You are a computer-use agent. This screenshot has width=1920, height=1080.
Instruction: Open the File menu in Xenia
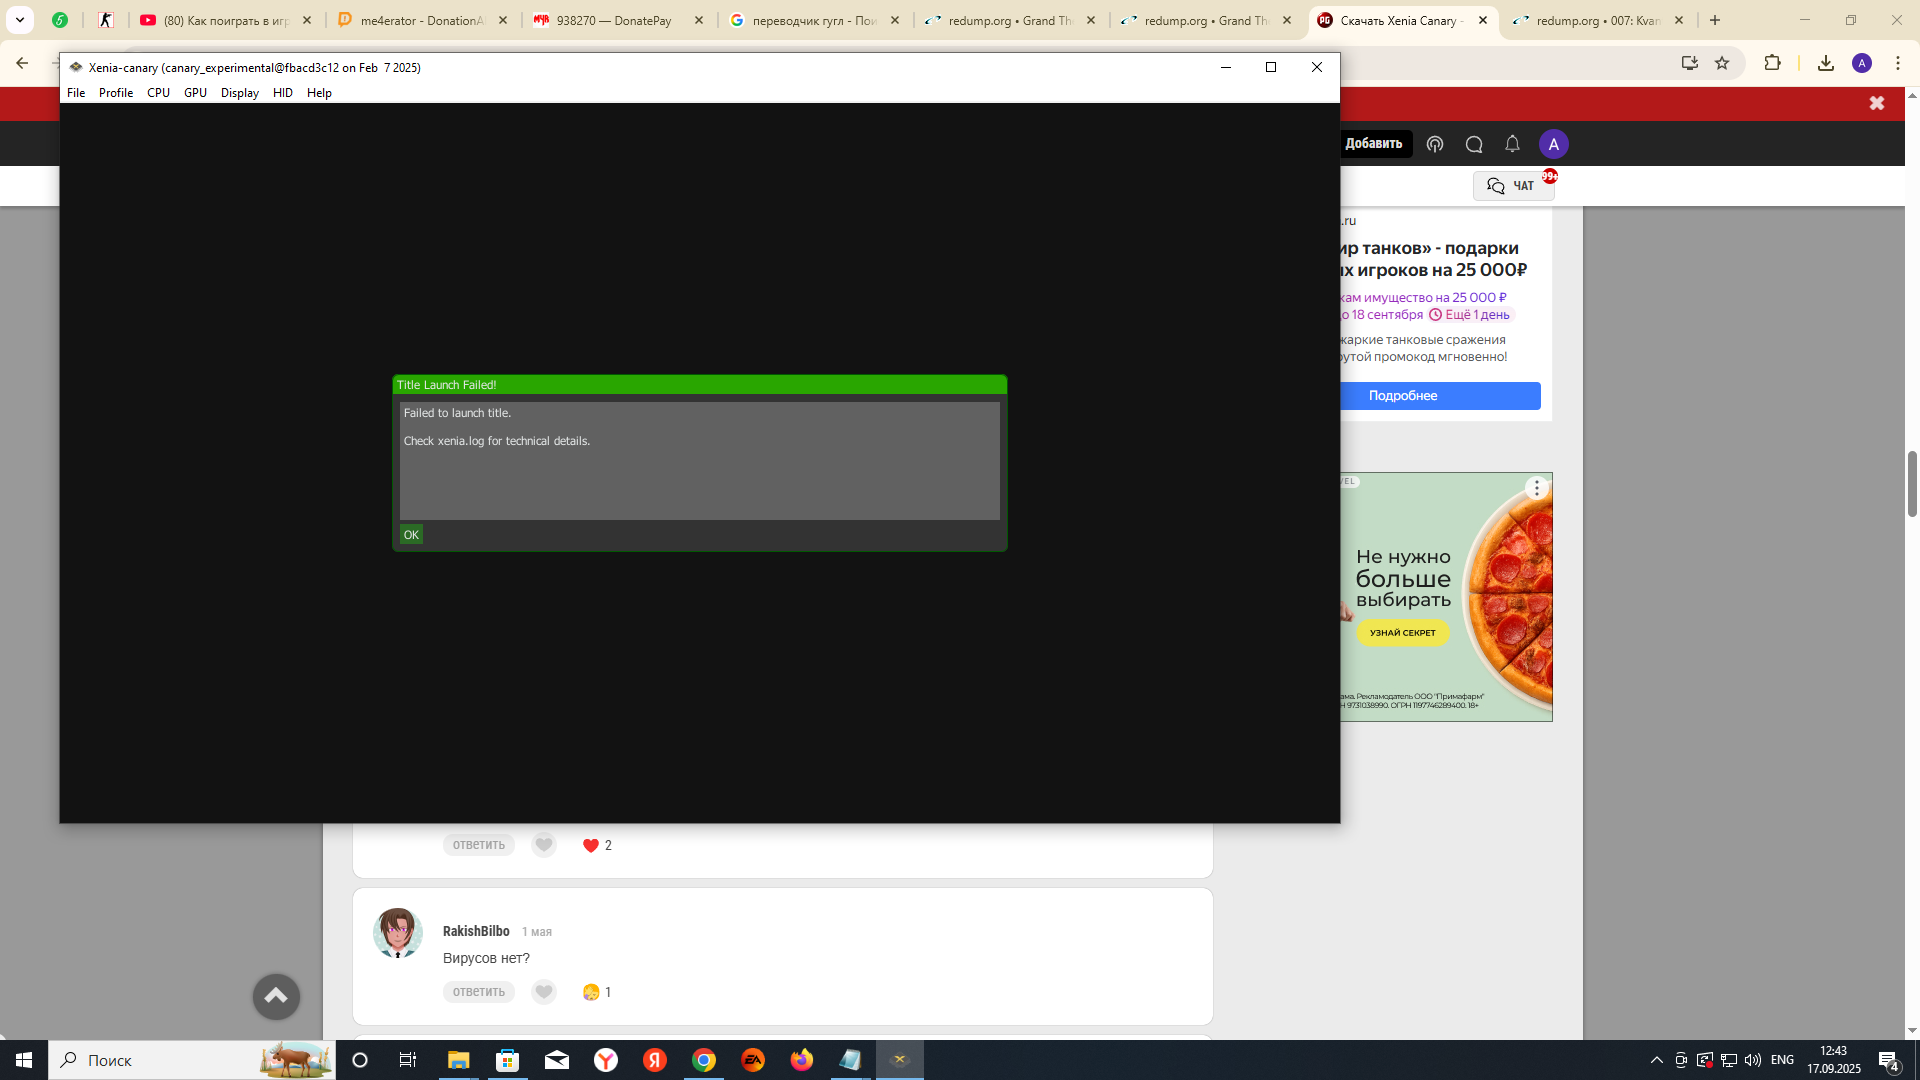pyautogui.click(x=76, y=93)
